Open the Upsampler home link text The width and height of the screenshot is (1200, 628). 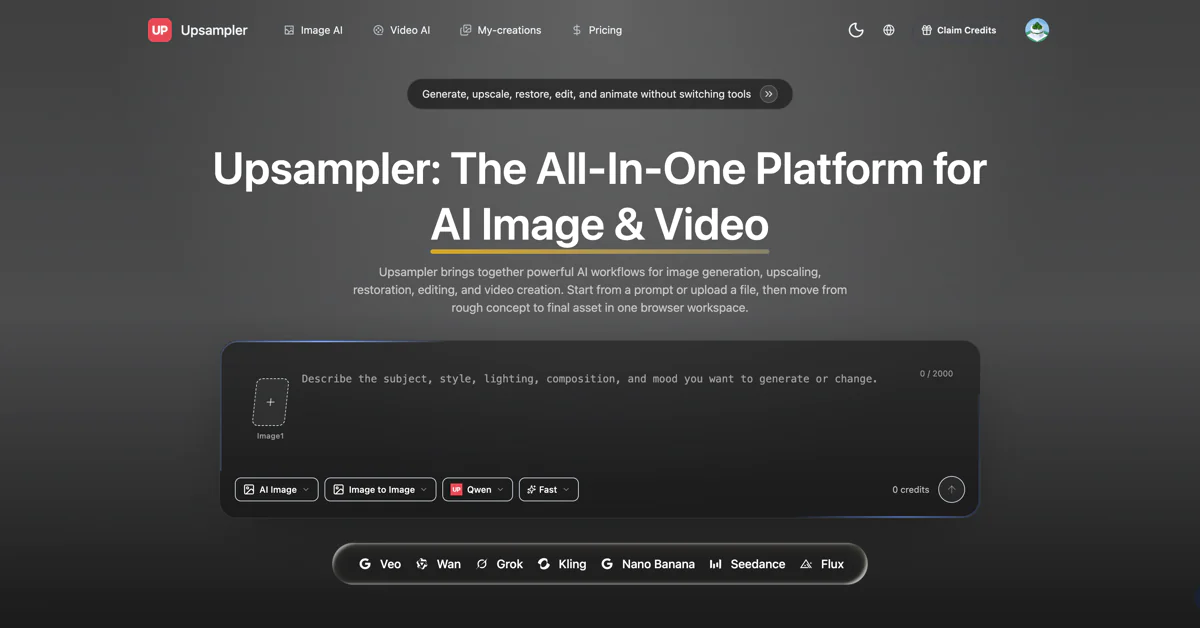tap(214, 30)
